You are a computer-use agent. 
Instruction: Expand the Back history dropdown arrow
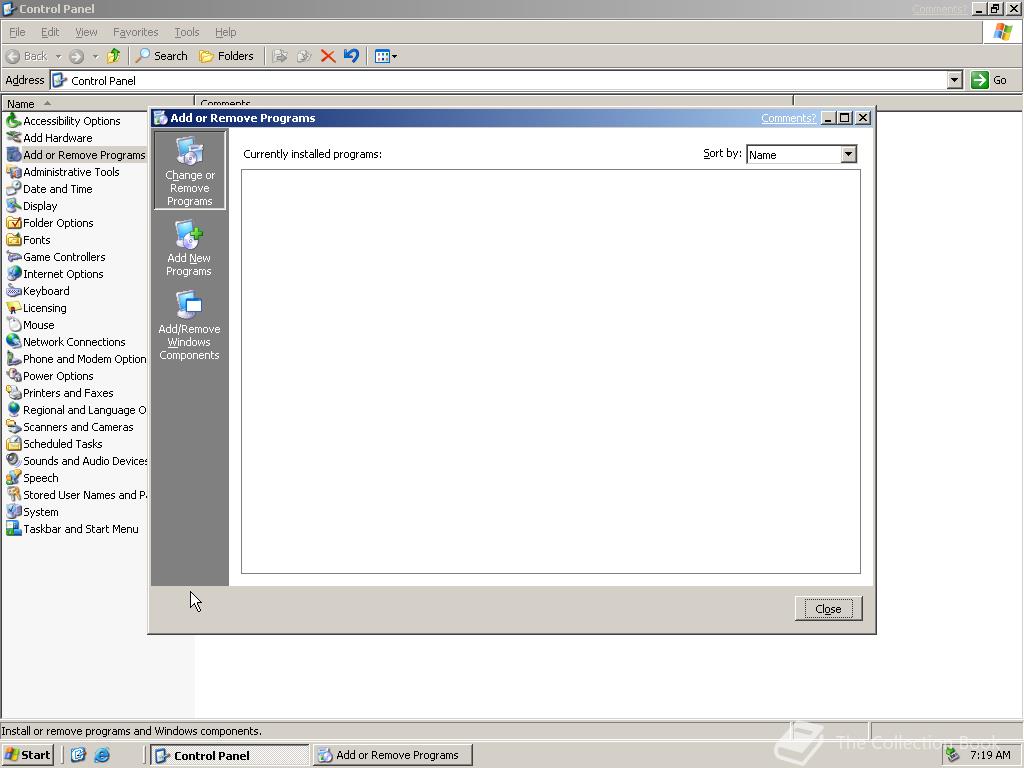click(x=58, y=56)
